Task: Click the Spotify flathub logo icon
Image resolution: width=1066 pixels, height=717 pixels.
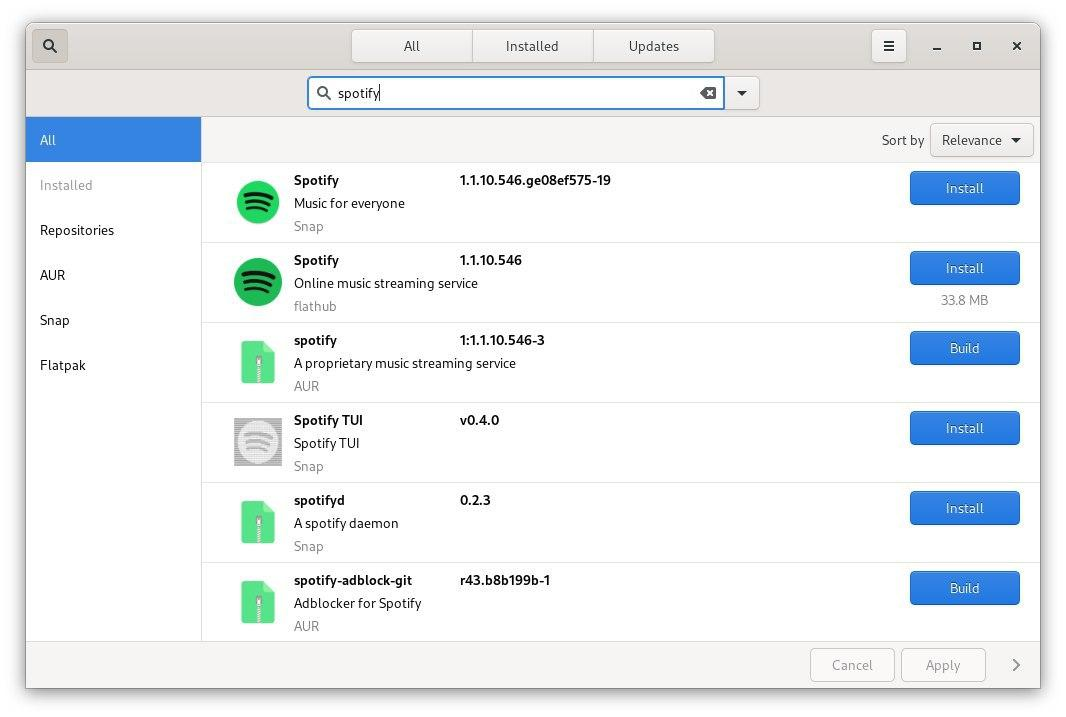Action: coord(258,282)
